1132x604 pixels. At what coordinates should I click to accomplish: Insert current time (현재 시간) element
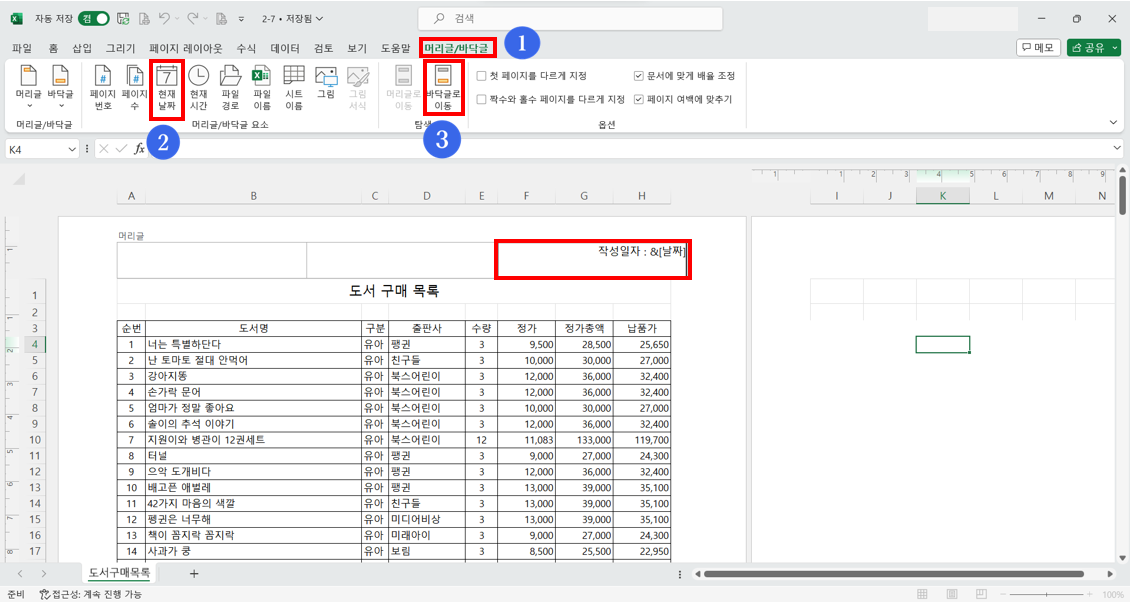(199, 87)
